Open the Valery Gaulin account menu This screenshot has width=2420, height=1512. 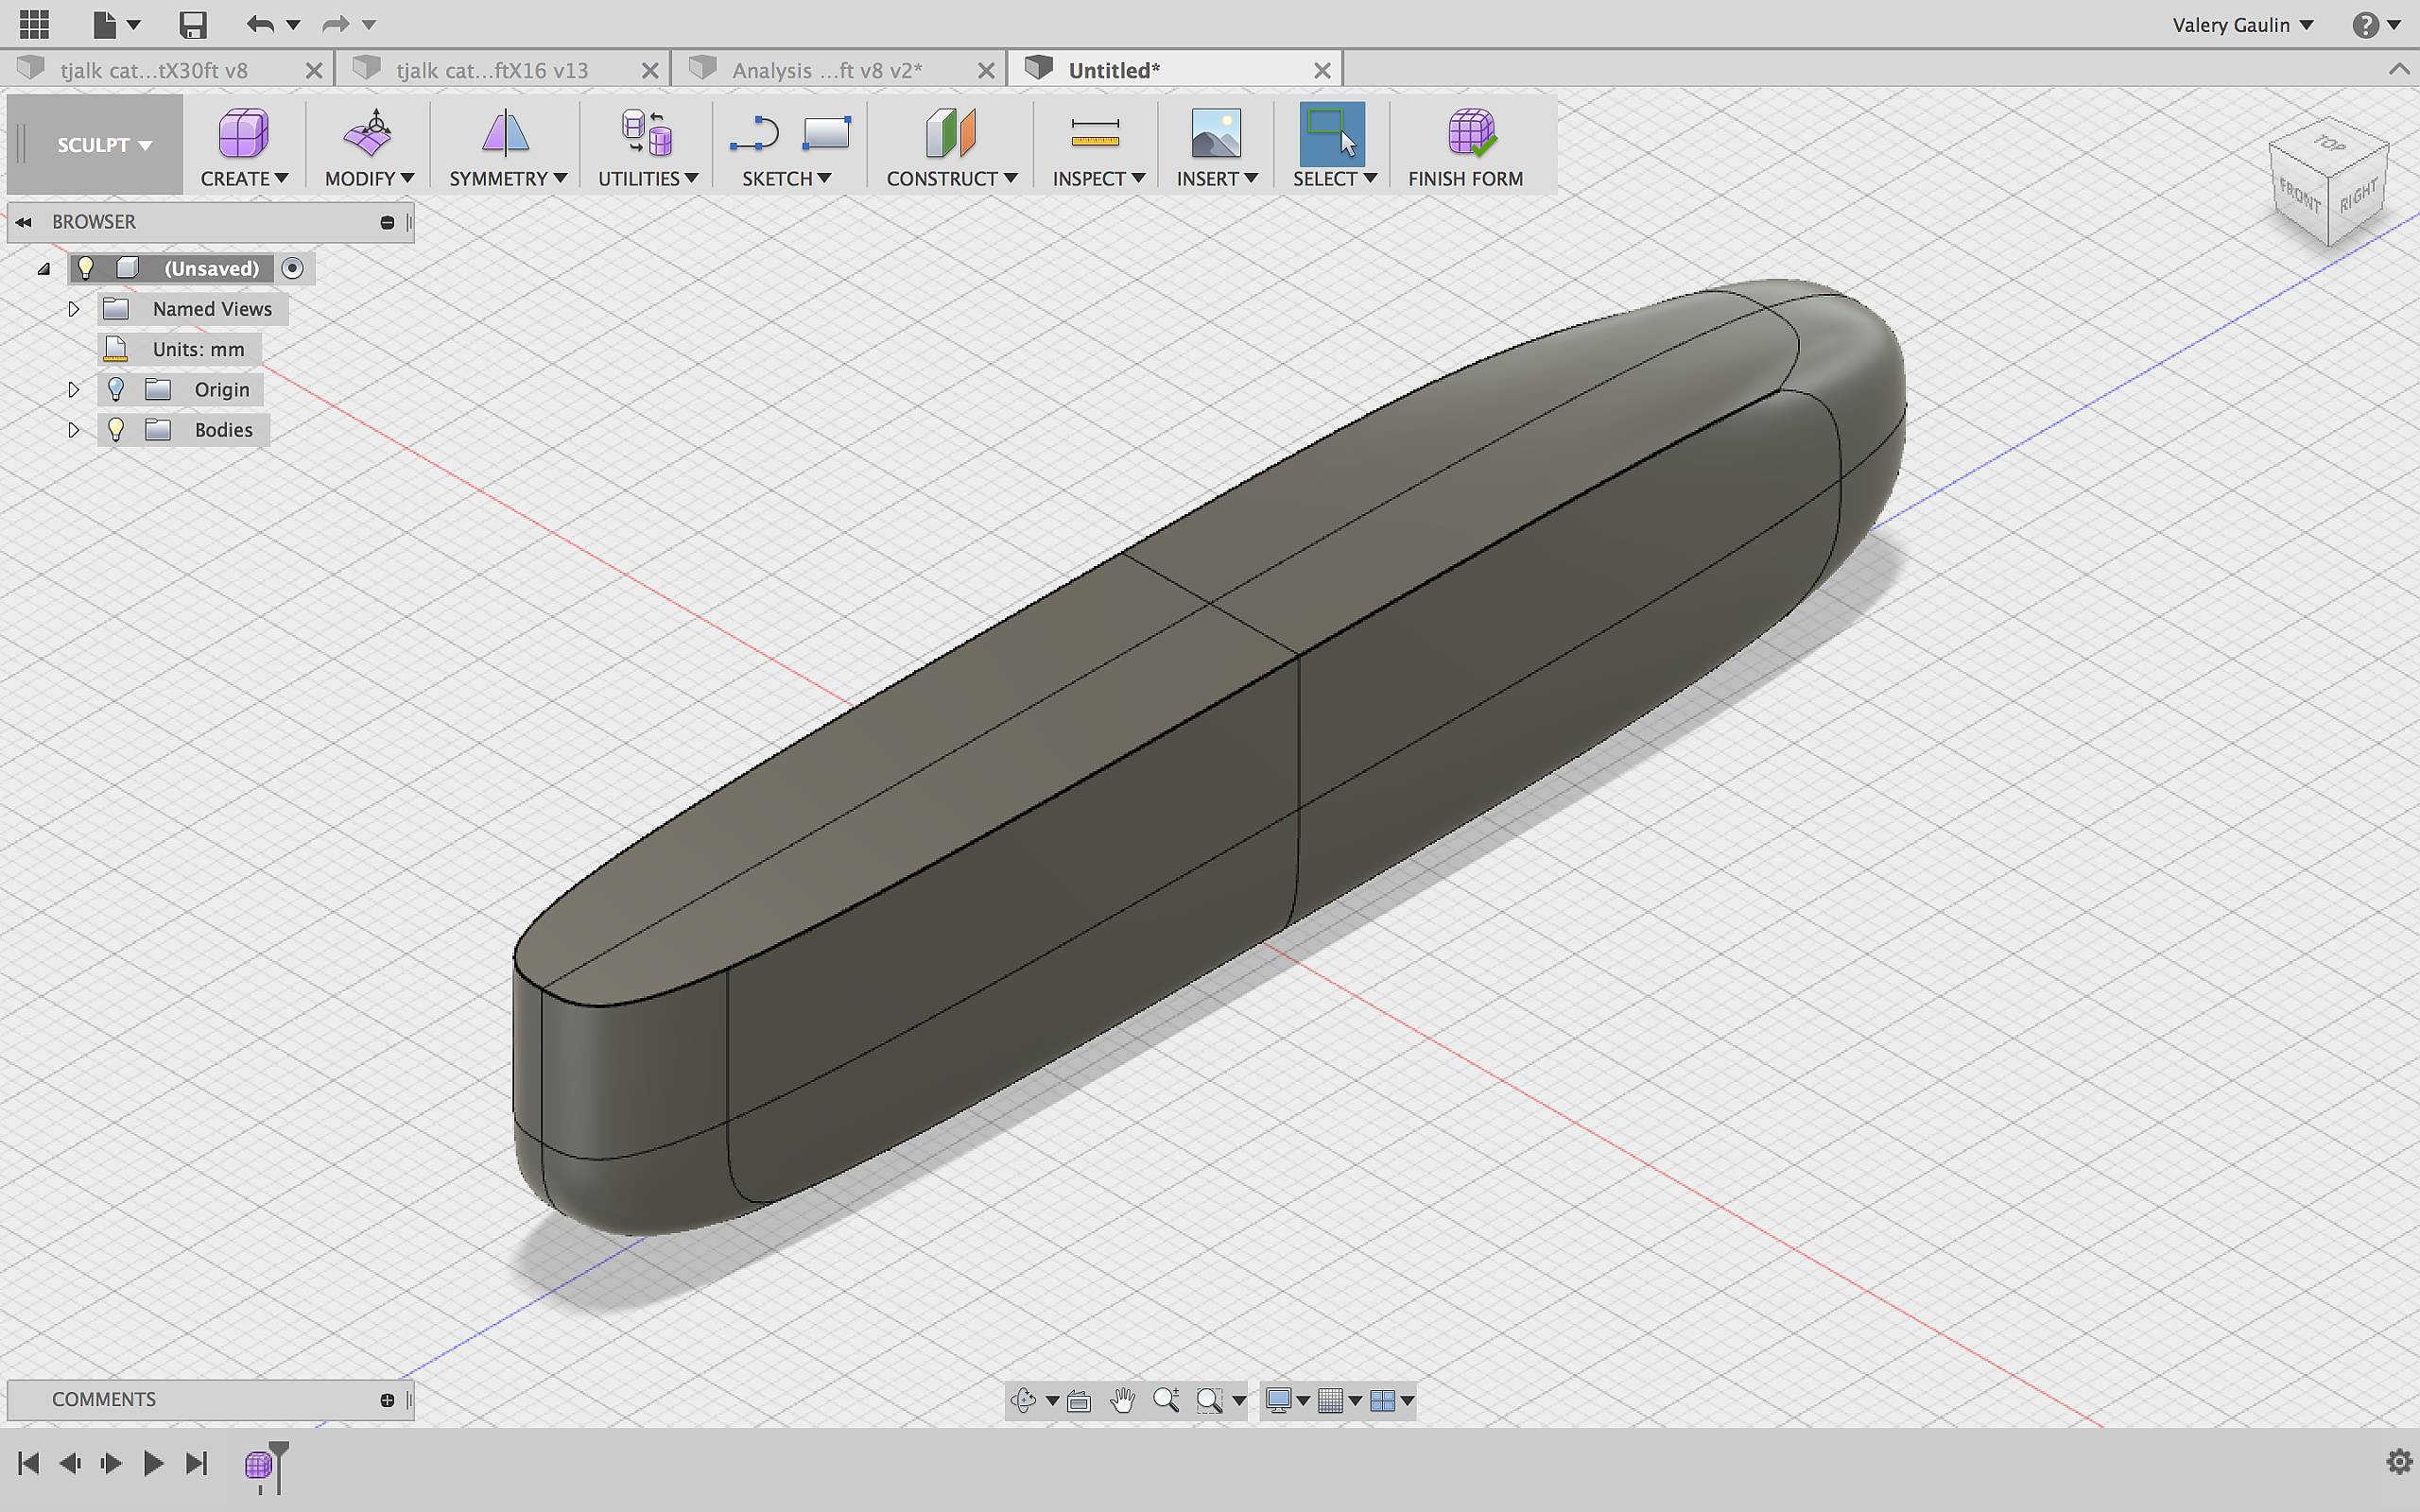coord(2242,25)
